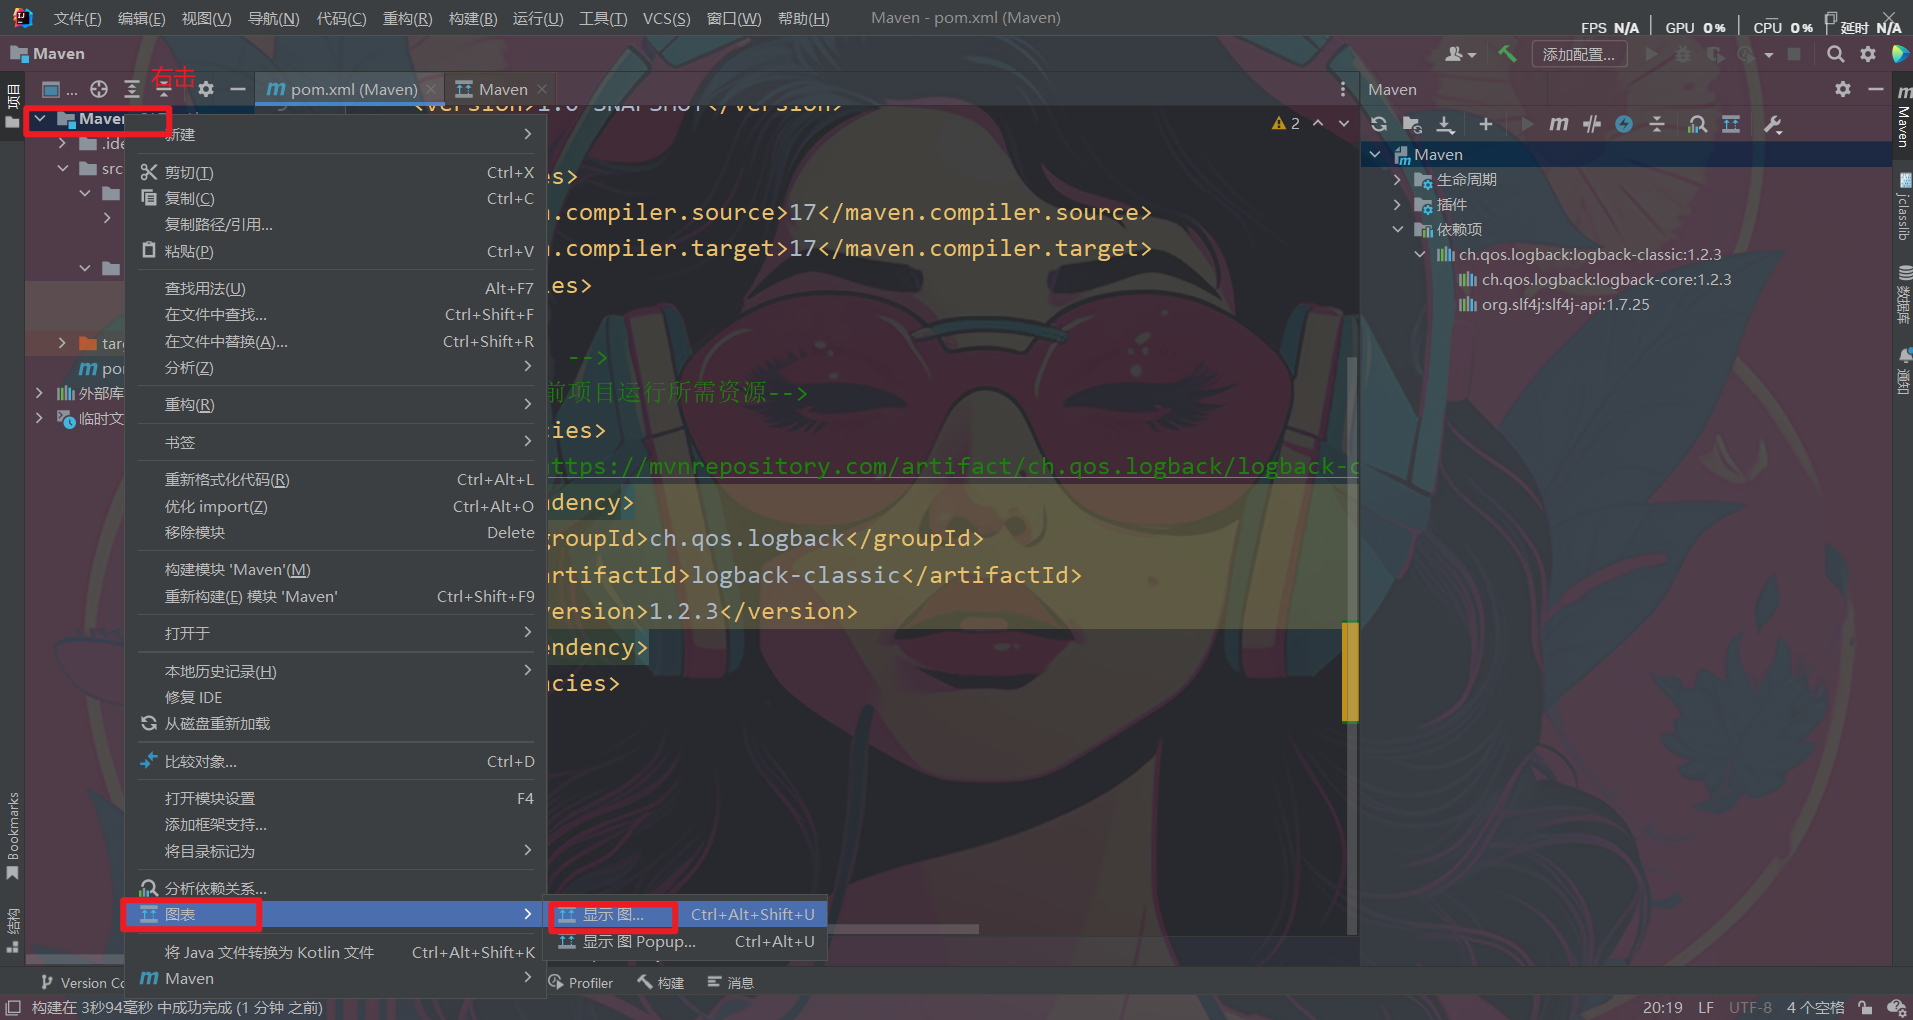Screen dimensions: 1913x1020
Task: Open Version Control tool window
Action: [82, 982]
